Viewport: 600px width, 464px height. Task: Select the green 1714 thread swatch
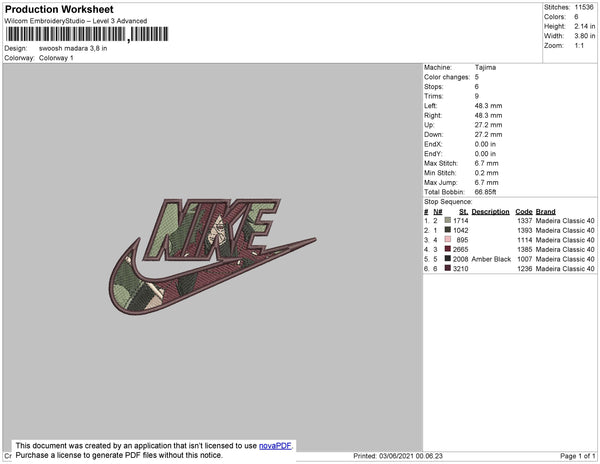click(448, 220)
